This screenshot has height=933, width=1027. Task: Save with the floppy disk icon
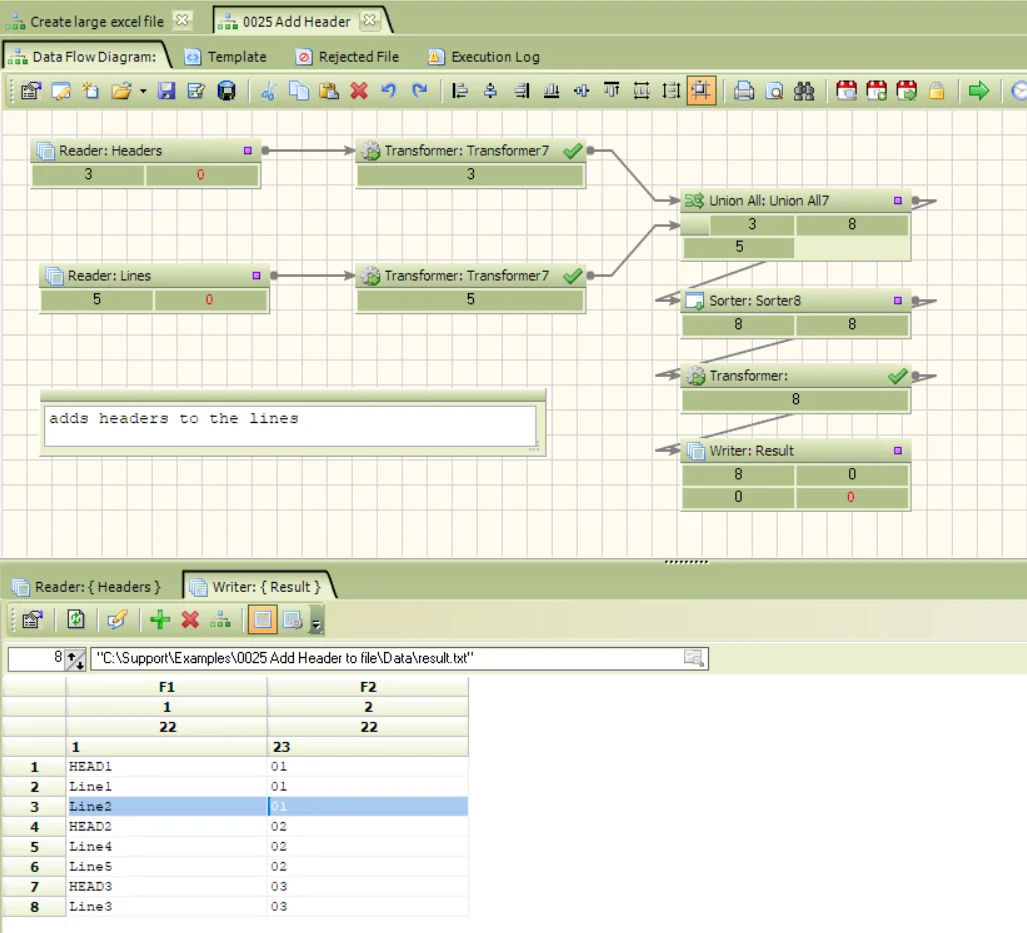pyautogui.click(x=166, y=90)
